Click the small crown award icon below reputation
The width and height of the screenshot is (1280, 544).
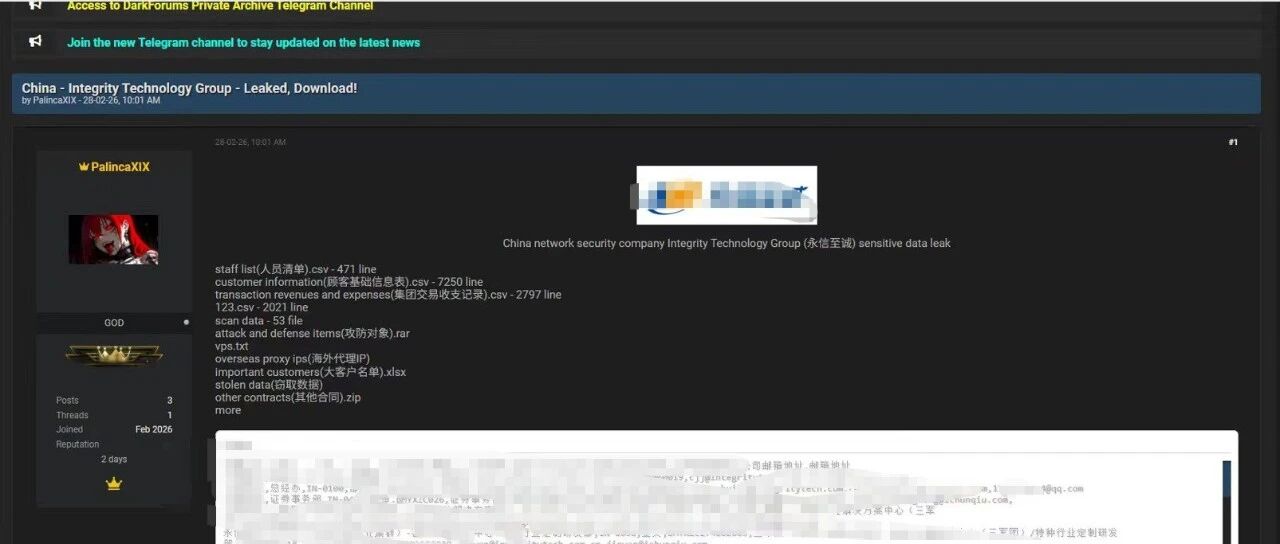pyautogui.click(x=114, y=484)
